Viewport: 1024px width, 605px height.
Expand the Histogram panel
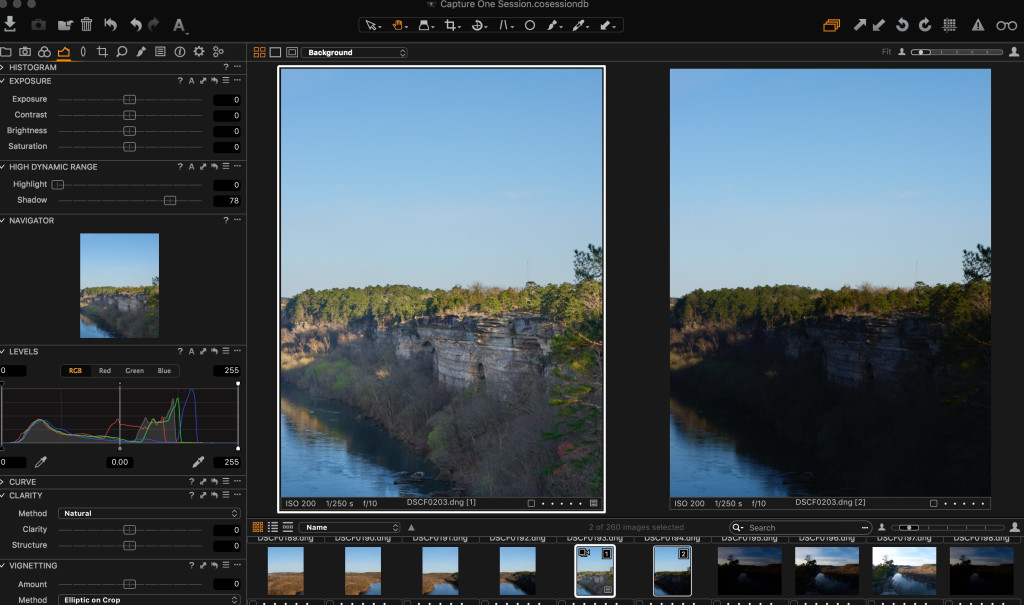tap(3, 67)
